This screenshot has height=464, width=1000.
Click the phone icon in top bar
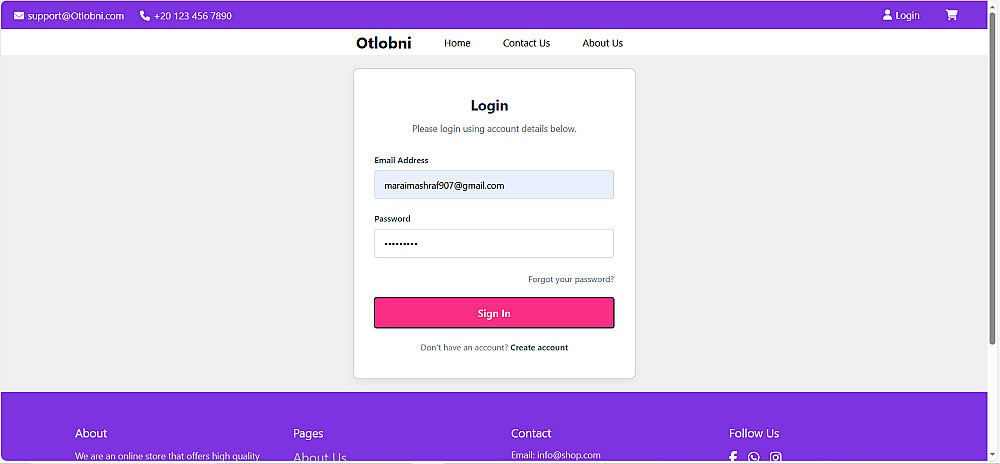click(x=145, y=16)
